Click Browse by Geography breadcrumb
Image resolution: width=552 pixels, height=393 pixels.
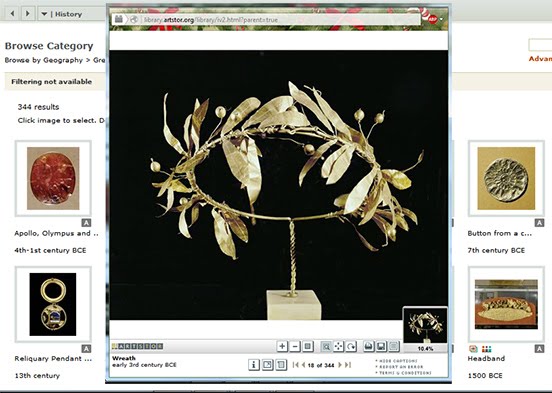(x=44, y=60)
